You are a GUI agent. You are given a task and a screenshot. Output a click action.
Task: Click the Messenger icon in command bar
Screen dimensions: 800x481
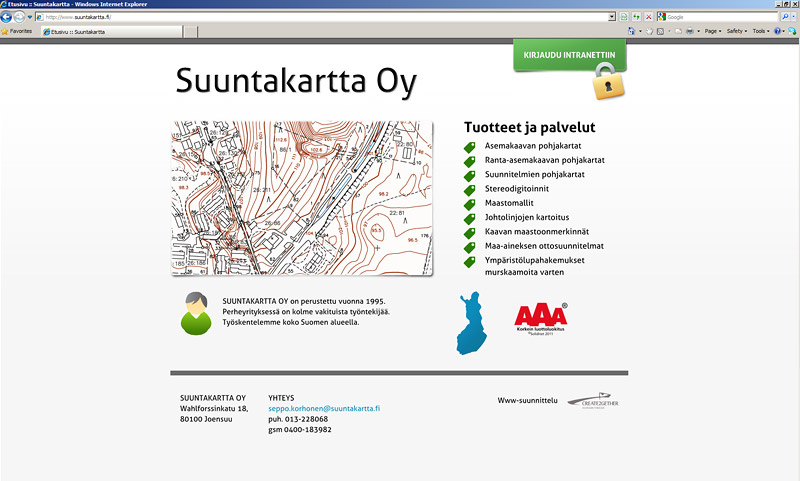[x=792, y=31]
